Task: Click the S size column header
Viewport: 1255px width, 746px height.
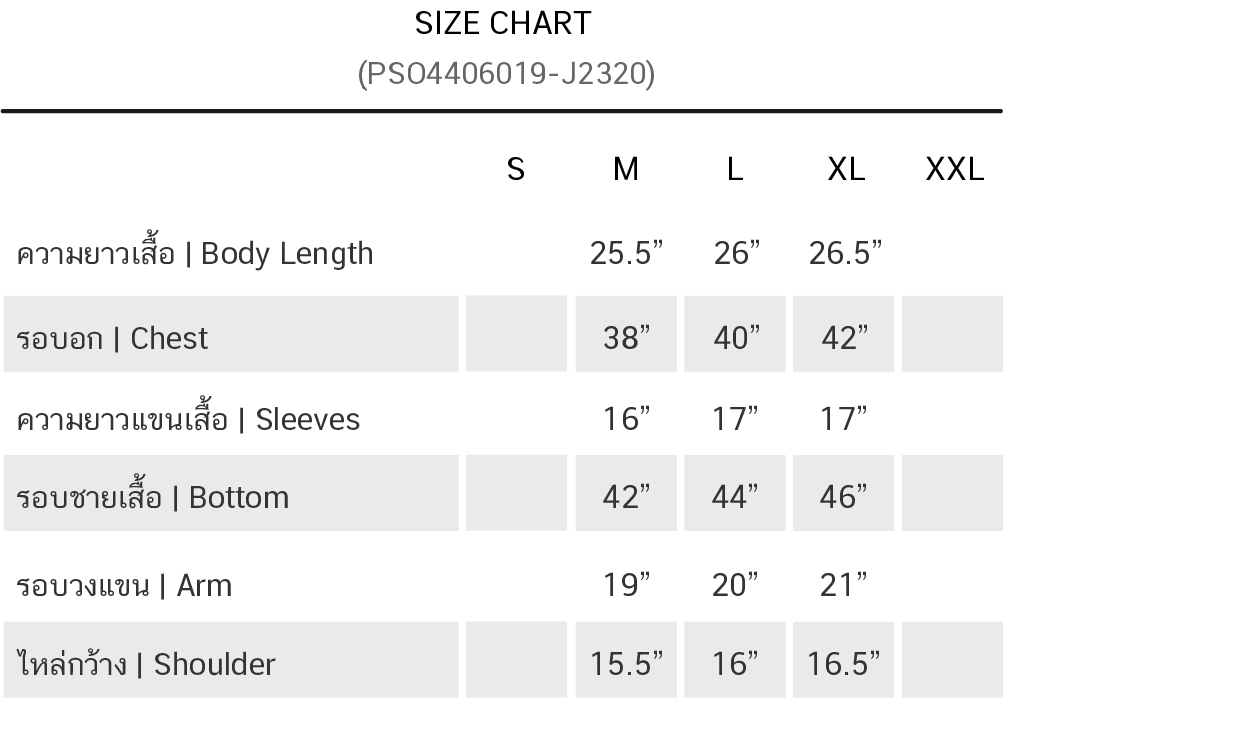Action: (x=516, y=170)
